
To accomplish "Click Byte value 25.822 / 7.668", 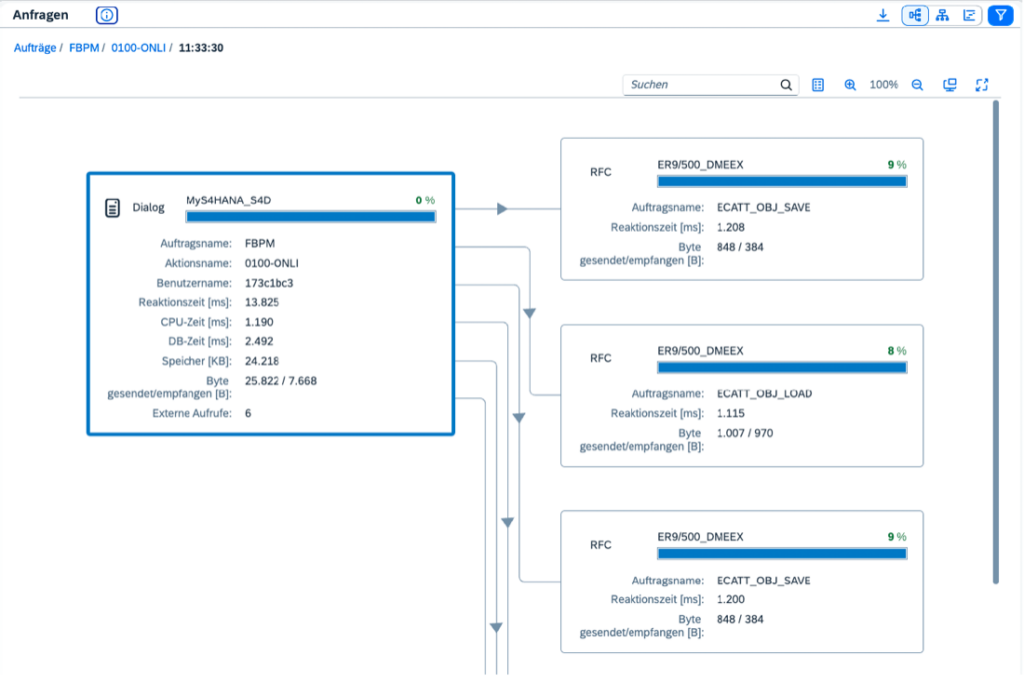I will 281,381.
